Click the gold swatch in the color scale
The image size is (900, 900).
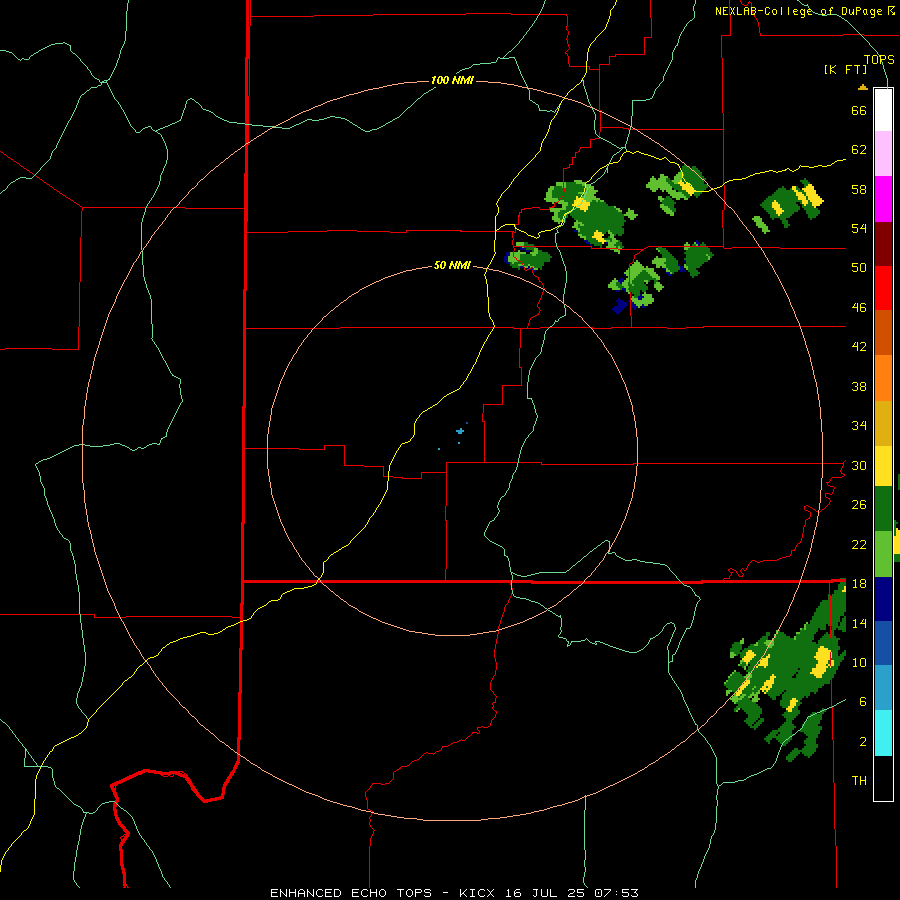pyautogui.click(x=883, y=423)
